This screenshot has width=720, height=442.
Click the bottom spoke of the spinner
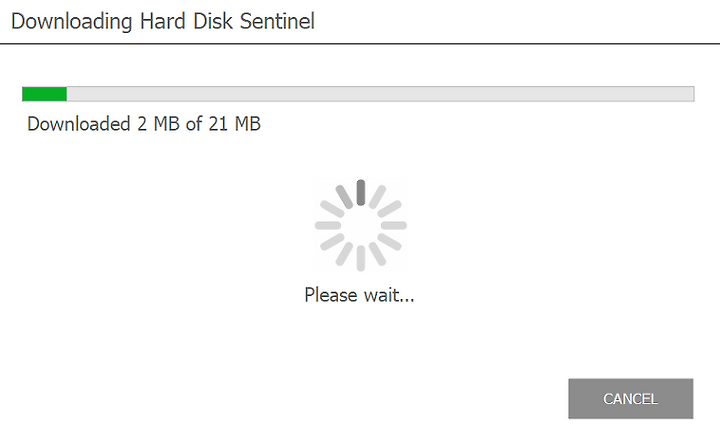click(361, 258)
